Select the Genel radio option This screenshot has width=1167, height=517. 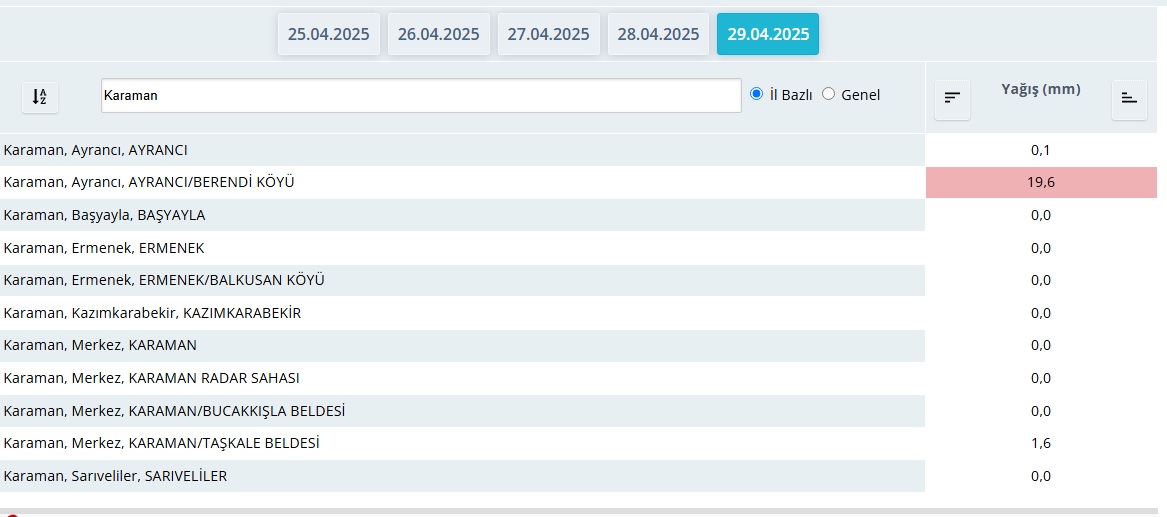(828, 94)
